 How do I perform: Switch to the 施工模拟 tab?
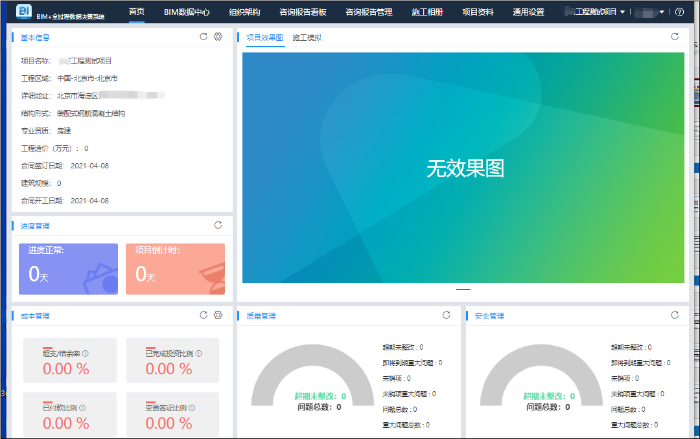[307, 37]
